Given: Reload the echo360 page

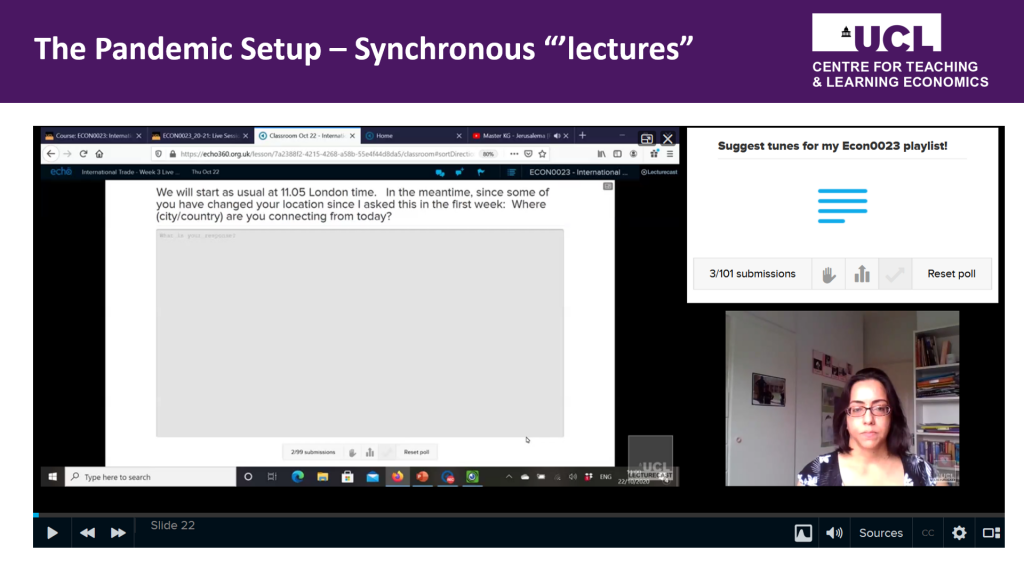Looking at the screenshot, I should tap(83, 153).
